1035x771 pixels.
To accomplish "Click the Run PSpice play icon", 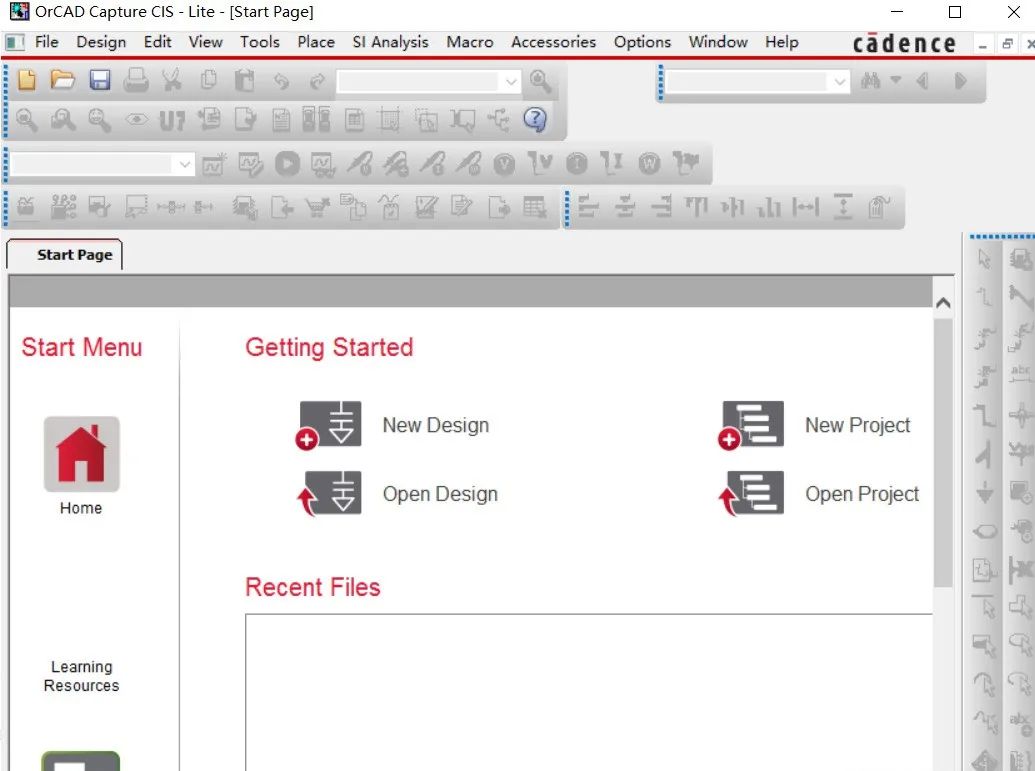I will pos(287,163).
